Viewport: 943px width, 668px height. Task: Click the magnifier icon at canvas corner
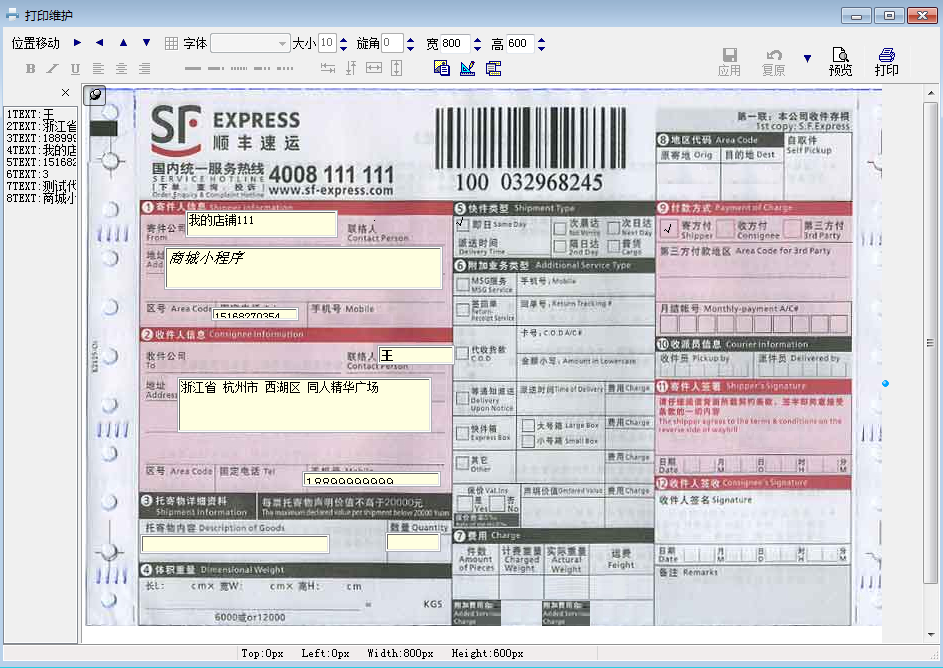pos(95,95)
